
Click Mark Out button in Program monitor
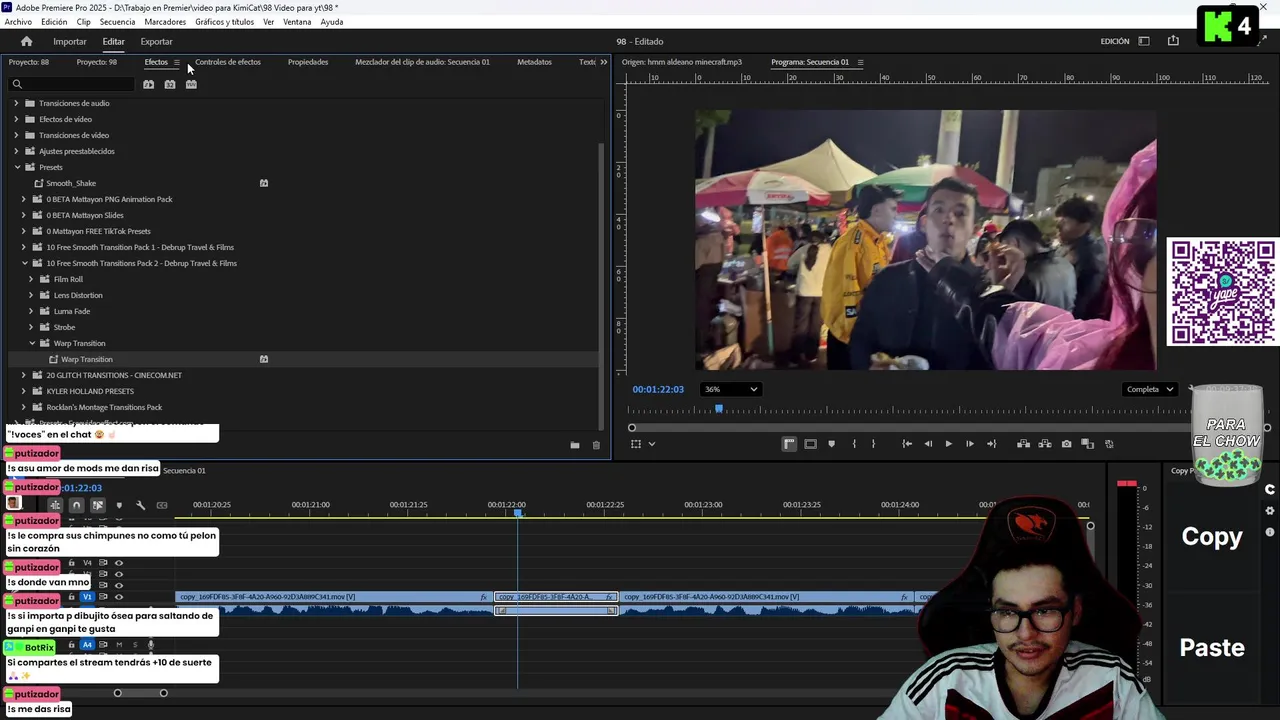[873, 444]
